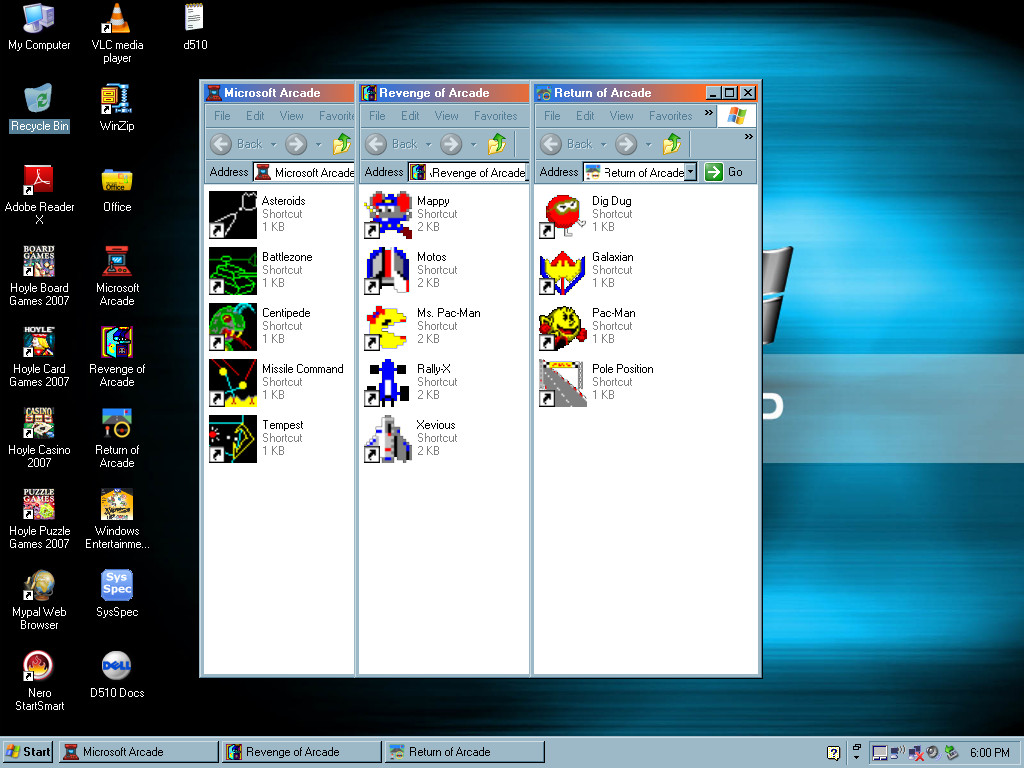Open Favorites menu in Return of Arcade window
Screen dimensions: 1024x768
[x=671, y=116]
